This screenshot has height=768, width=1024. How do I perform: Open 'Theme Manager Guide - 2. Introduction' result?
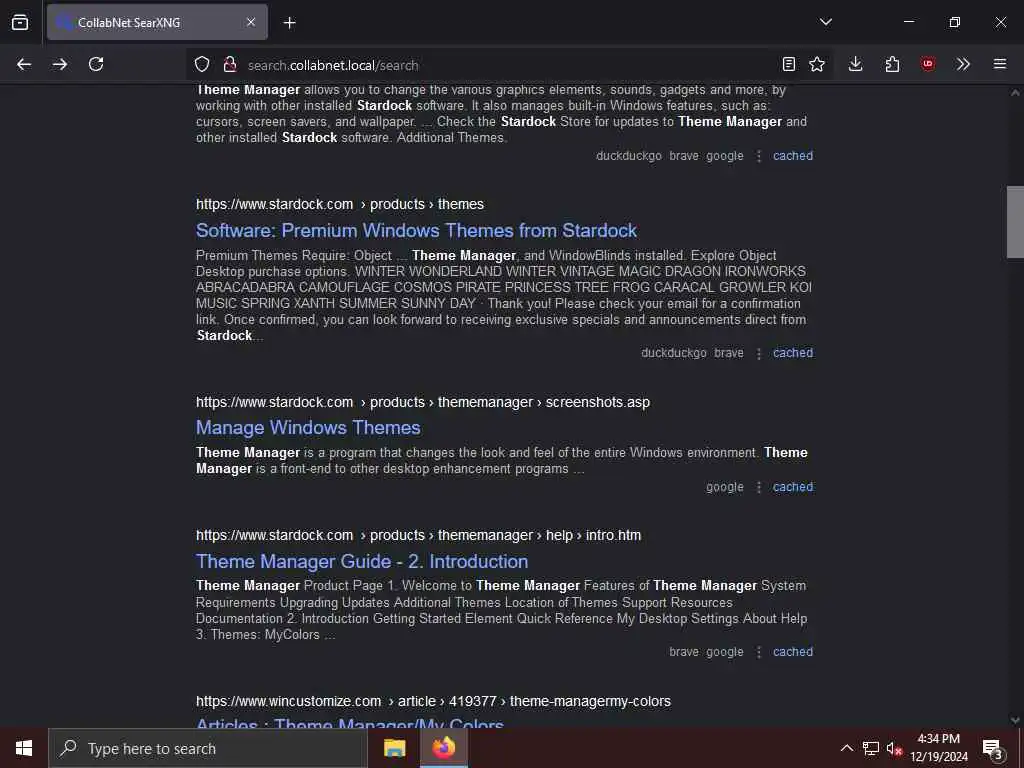point(362,562)
